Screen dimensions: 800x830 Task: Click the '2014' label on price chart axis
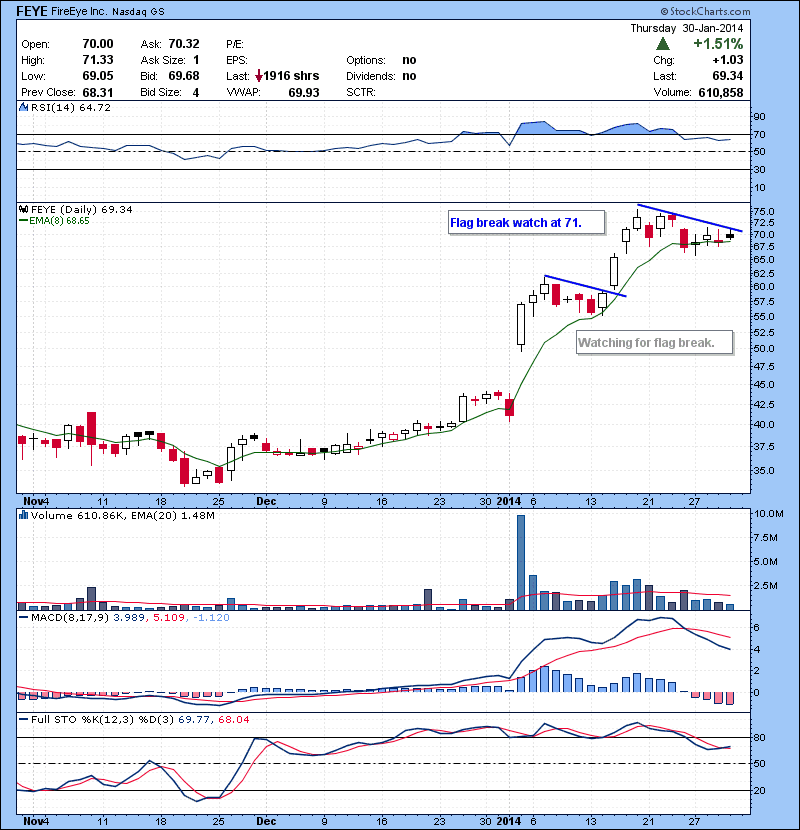point(509,501)
